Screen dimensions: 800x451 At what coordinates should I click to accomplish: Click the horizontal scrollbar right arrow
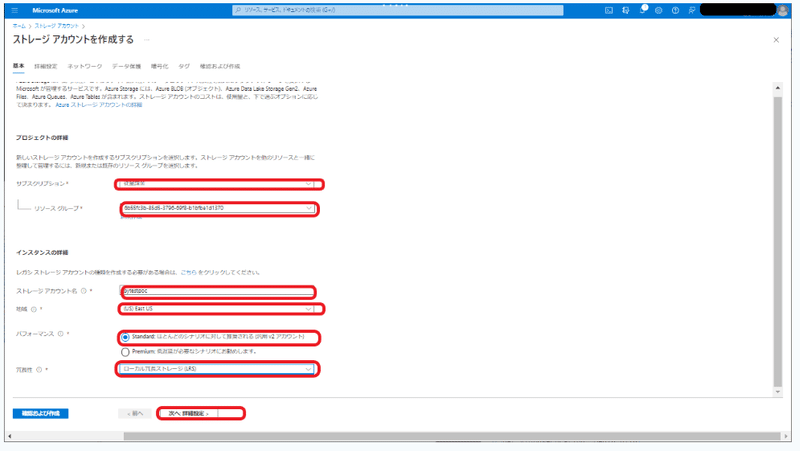point(786,436)
